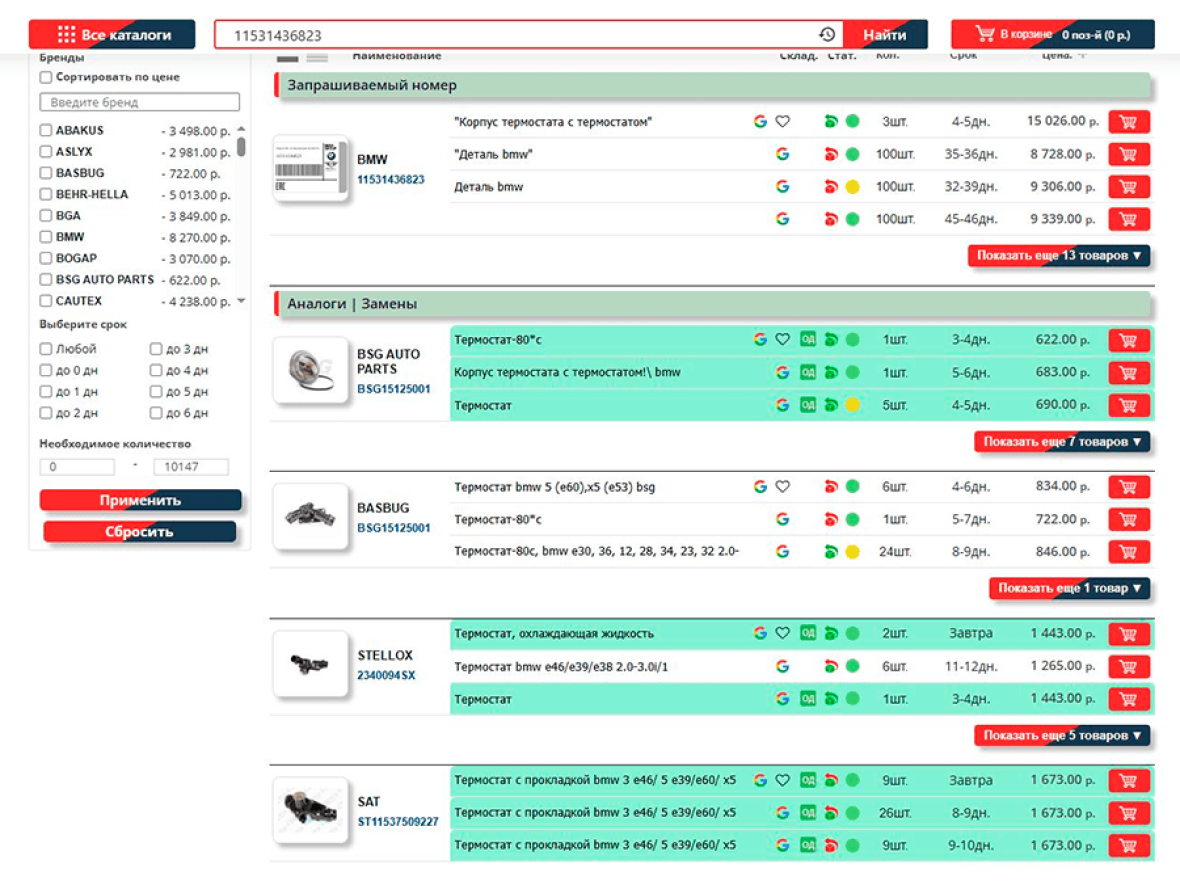The height and width of the screenshot is (885, 1180).
Task: Click the Применить button
Action: coord(141,500)
